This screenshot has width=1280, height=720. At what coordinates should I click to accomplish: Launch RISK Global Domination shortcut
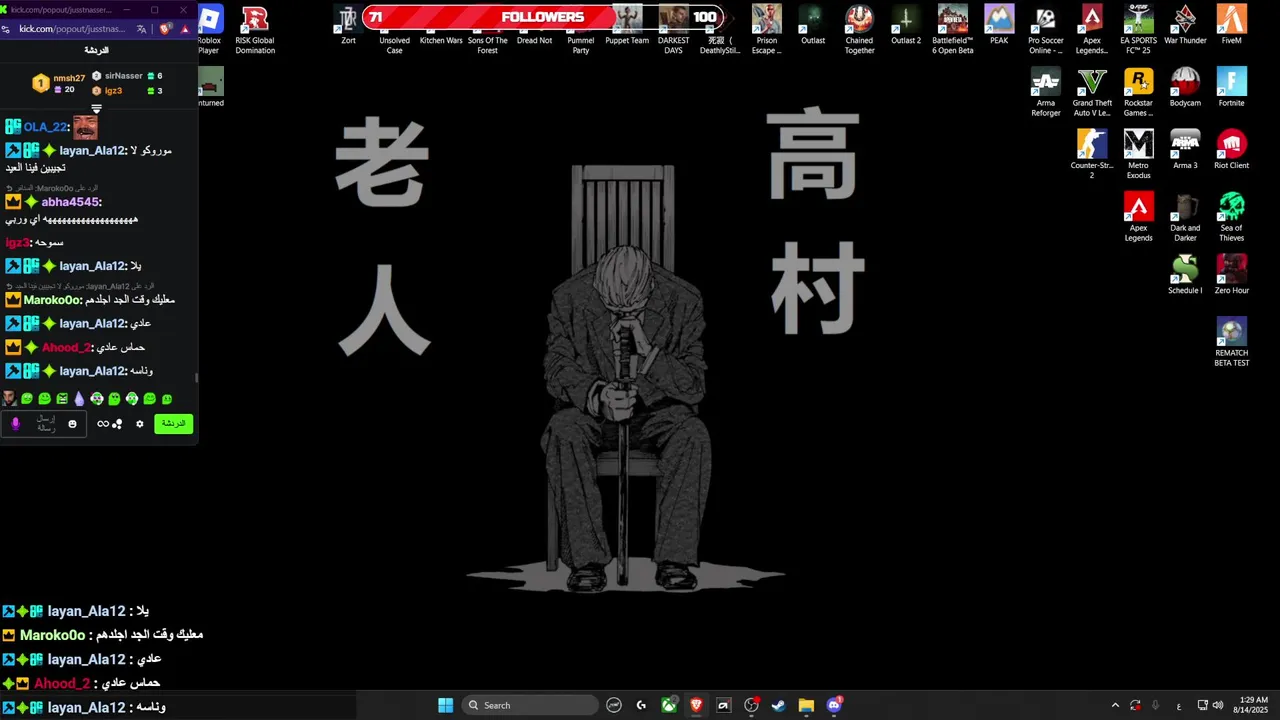click(255, 29)
